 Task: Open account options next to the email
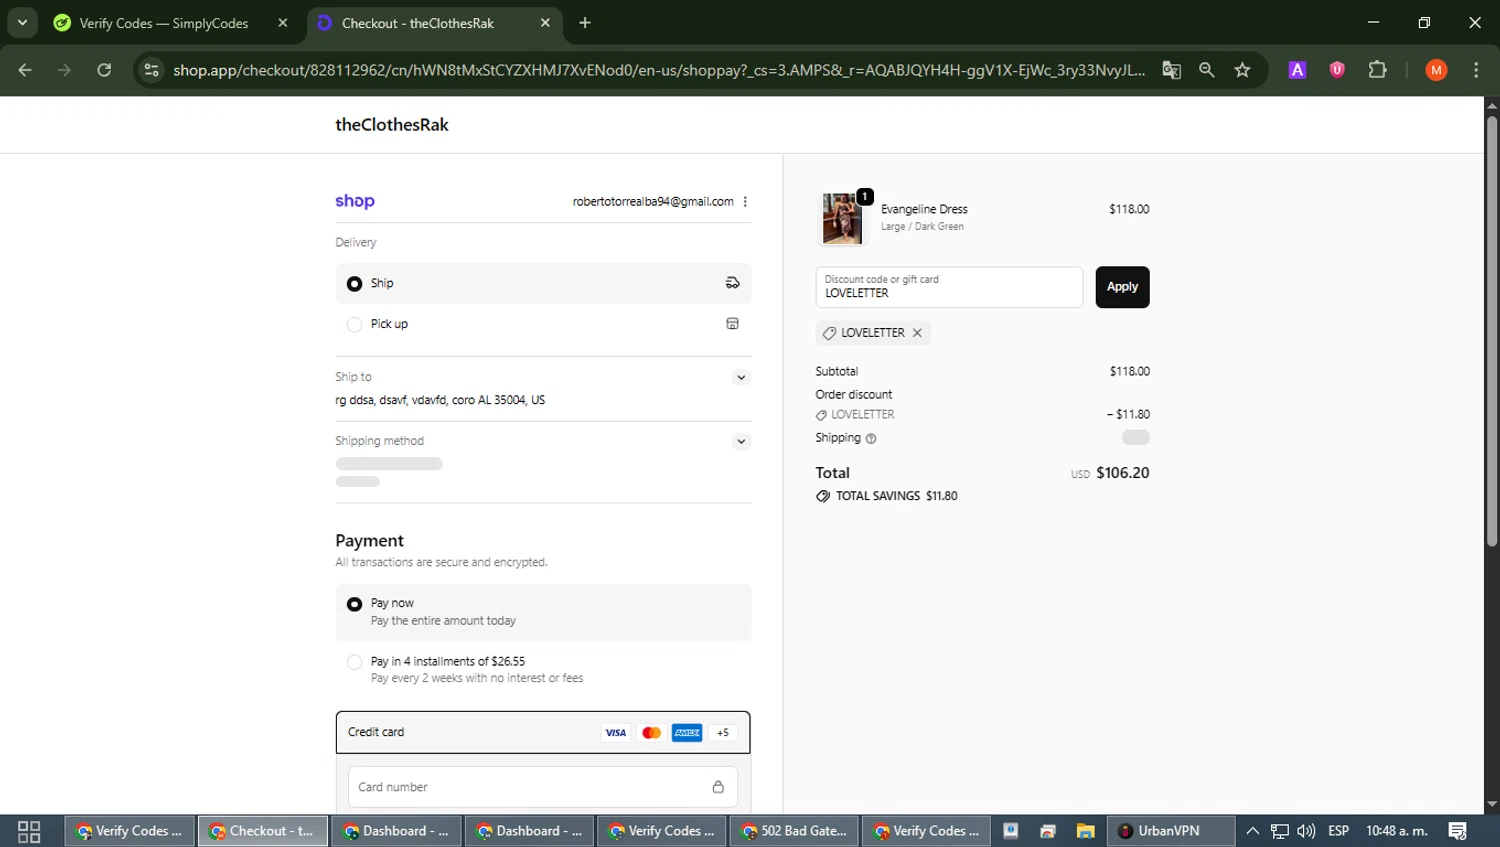(745, 202)
